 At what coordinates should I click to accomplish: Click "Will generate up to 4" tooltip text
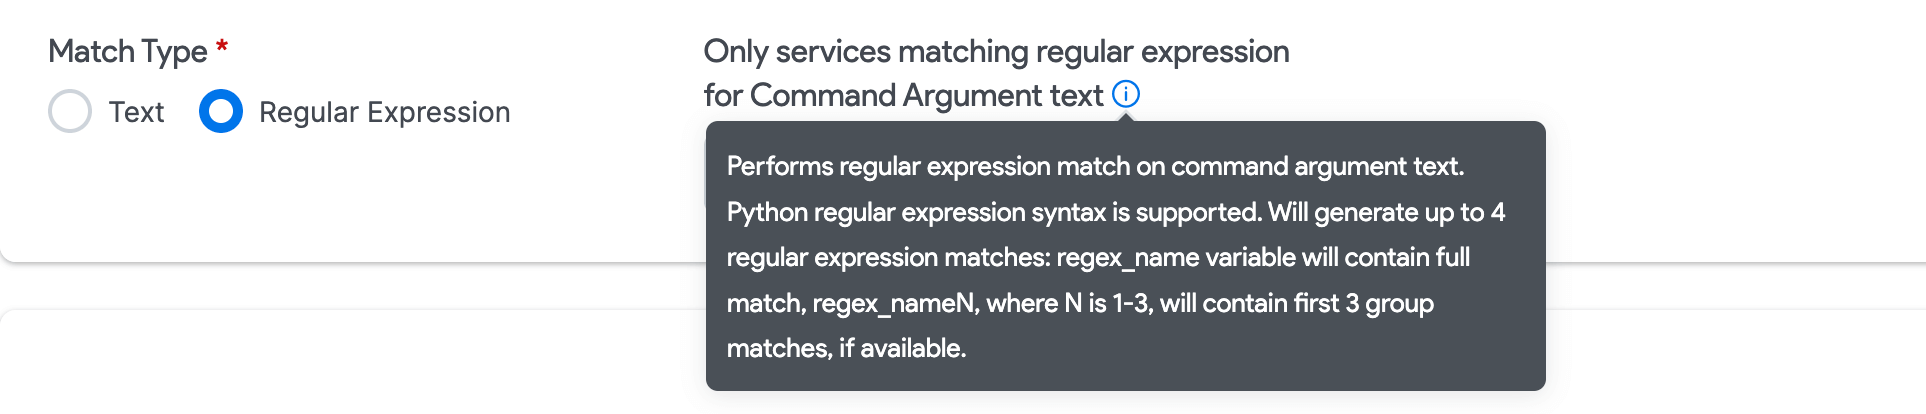click(x=1386, y=212)
